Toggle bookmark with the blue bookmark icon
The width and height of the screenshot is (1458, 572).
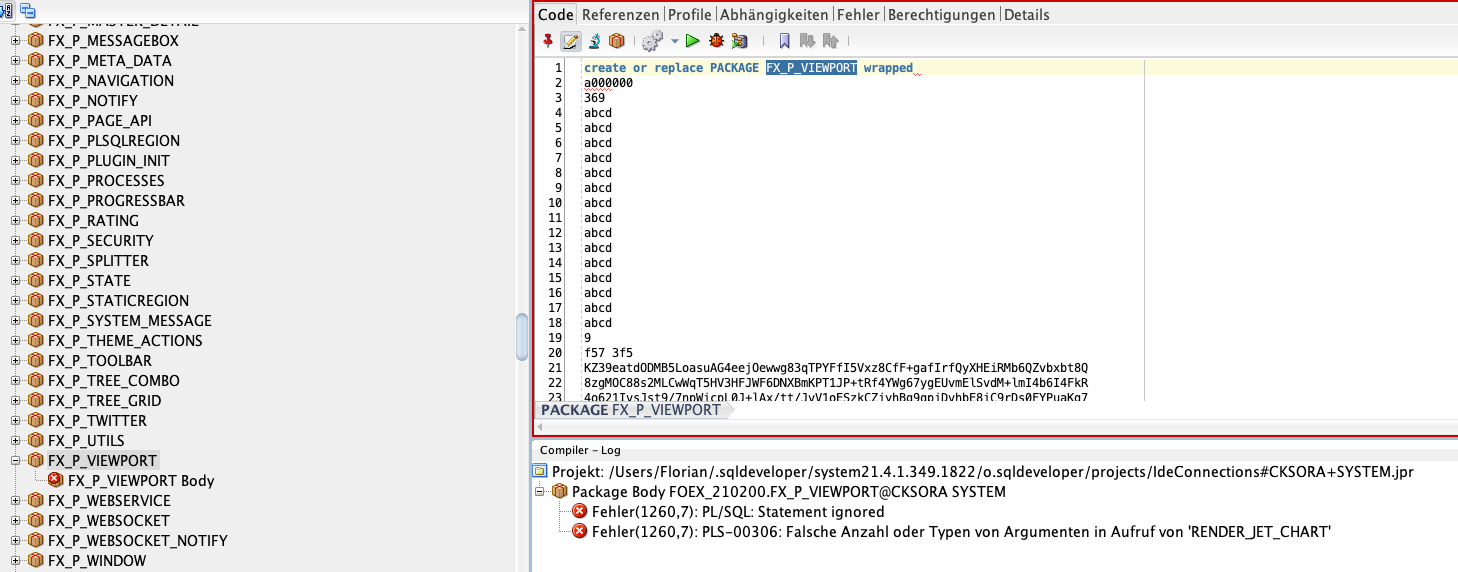coord(784,41)
